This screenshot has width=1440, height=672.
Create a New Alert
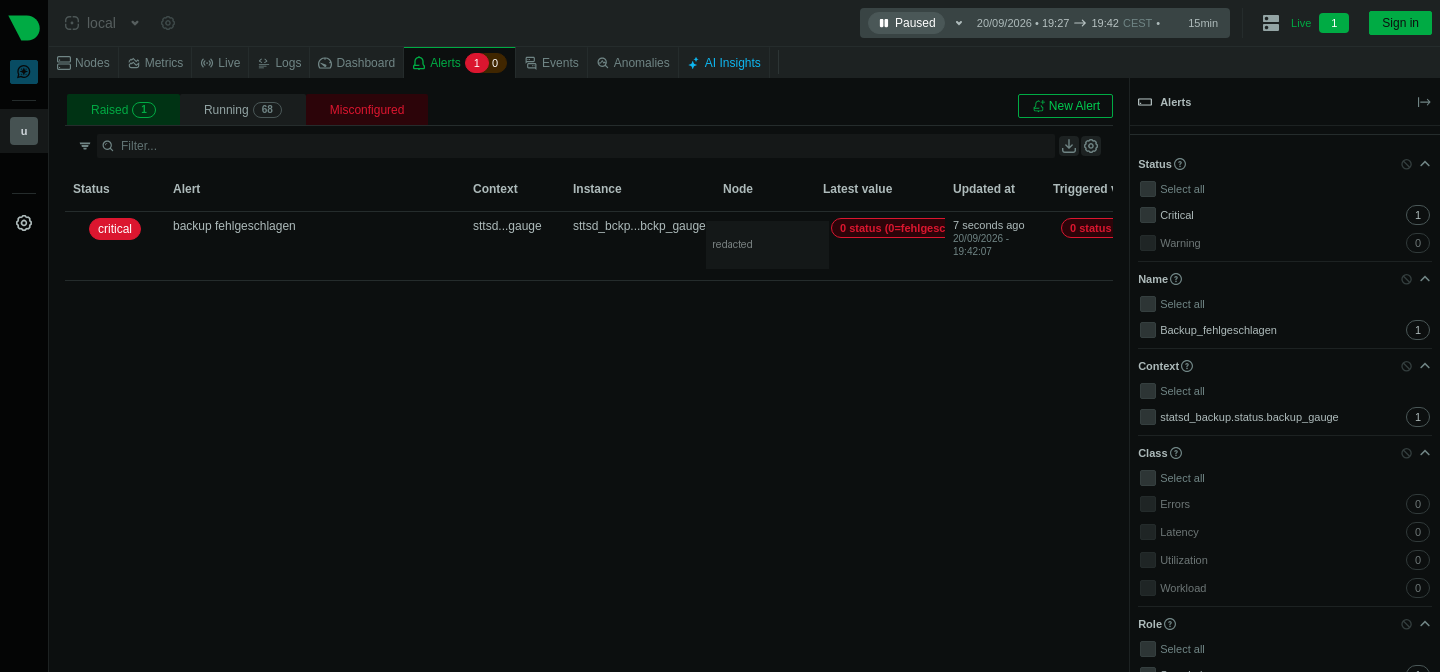(1065, 106)
